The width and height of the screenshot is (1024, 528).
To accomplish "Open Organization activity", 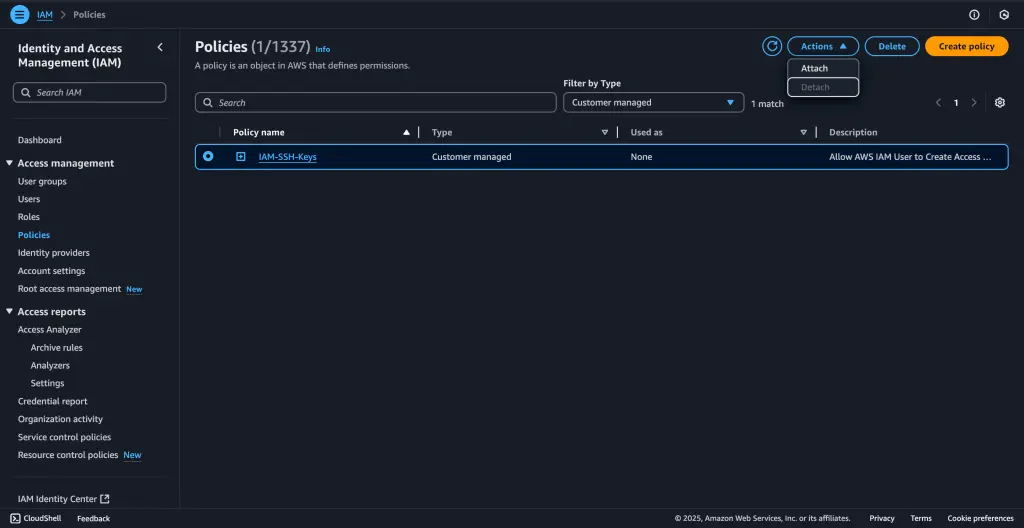I will pos(60,419).
